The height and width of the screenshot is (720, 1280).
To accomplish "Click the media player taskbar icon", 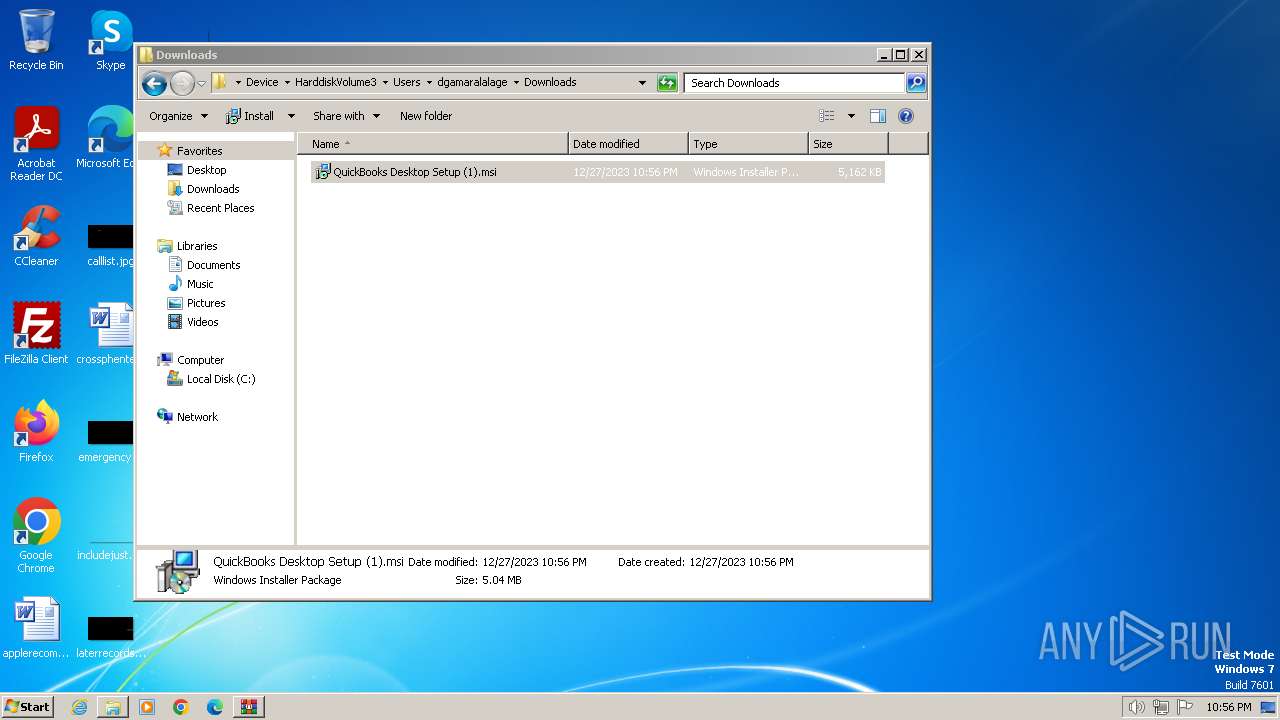I will point(147,707).
